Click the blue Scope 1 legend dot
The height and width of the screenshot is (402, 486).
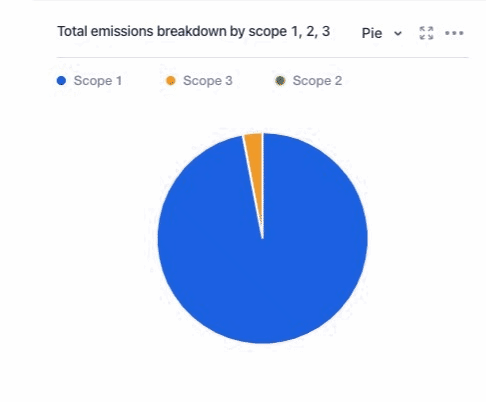61,81
